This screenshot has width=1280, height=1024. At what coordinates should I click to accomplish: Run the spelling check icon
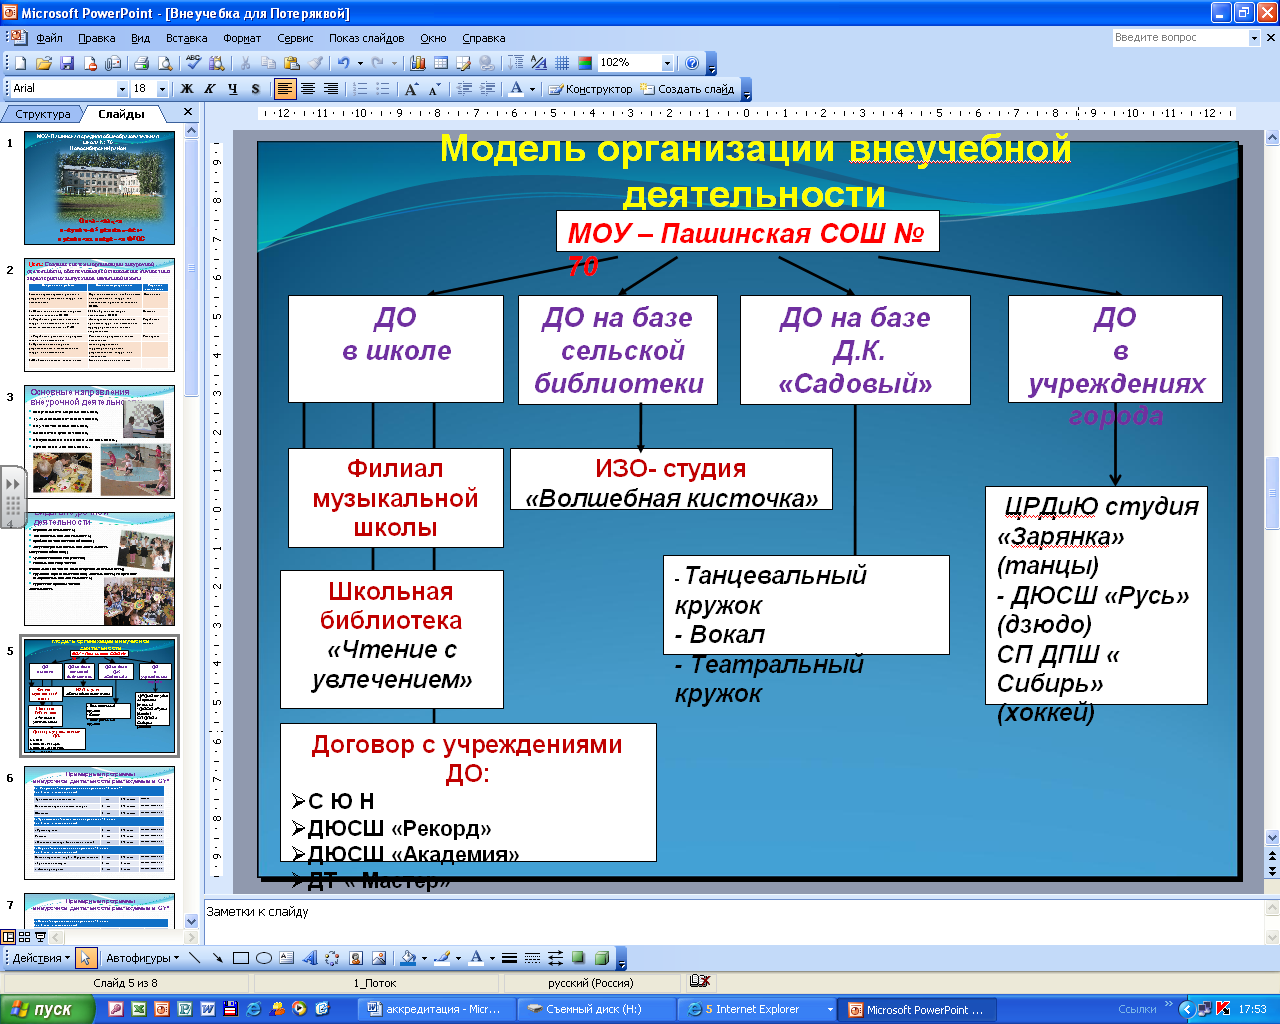(194, 63)
